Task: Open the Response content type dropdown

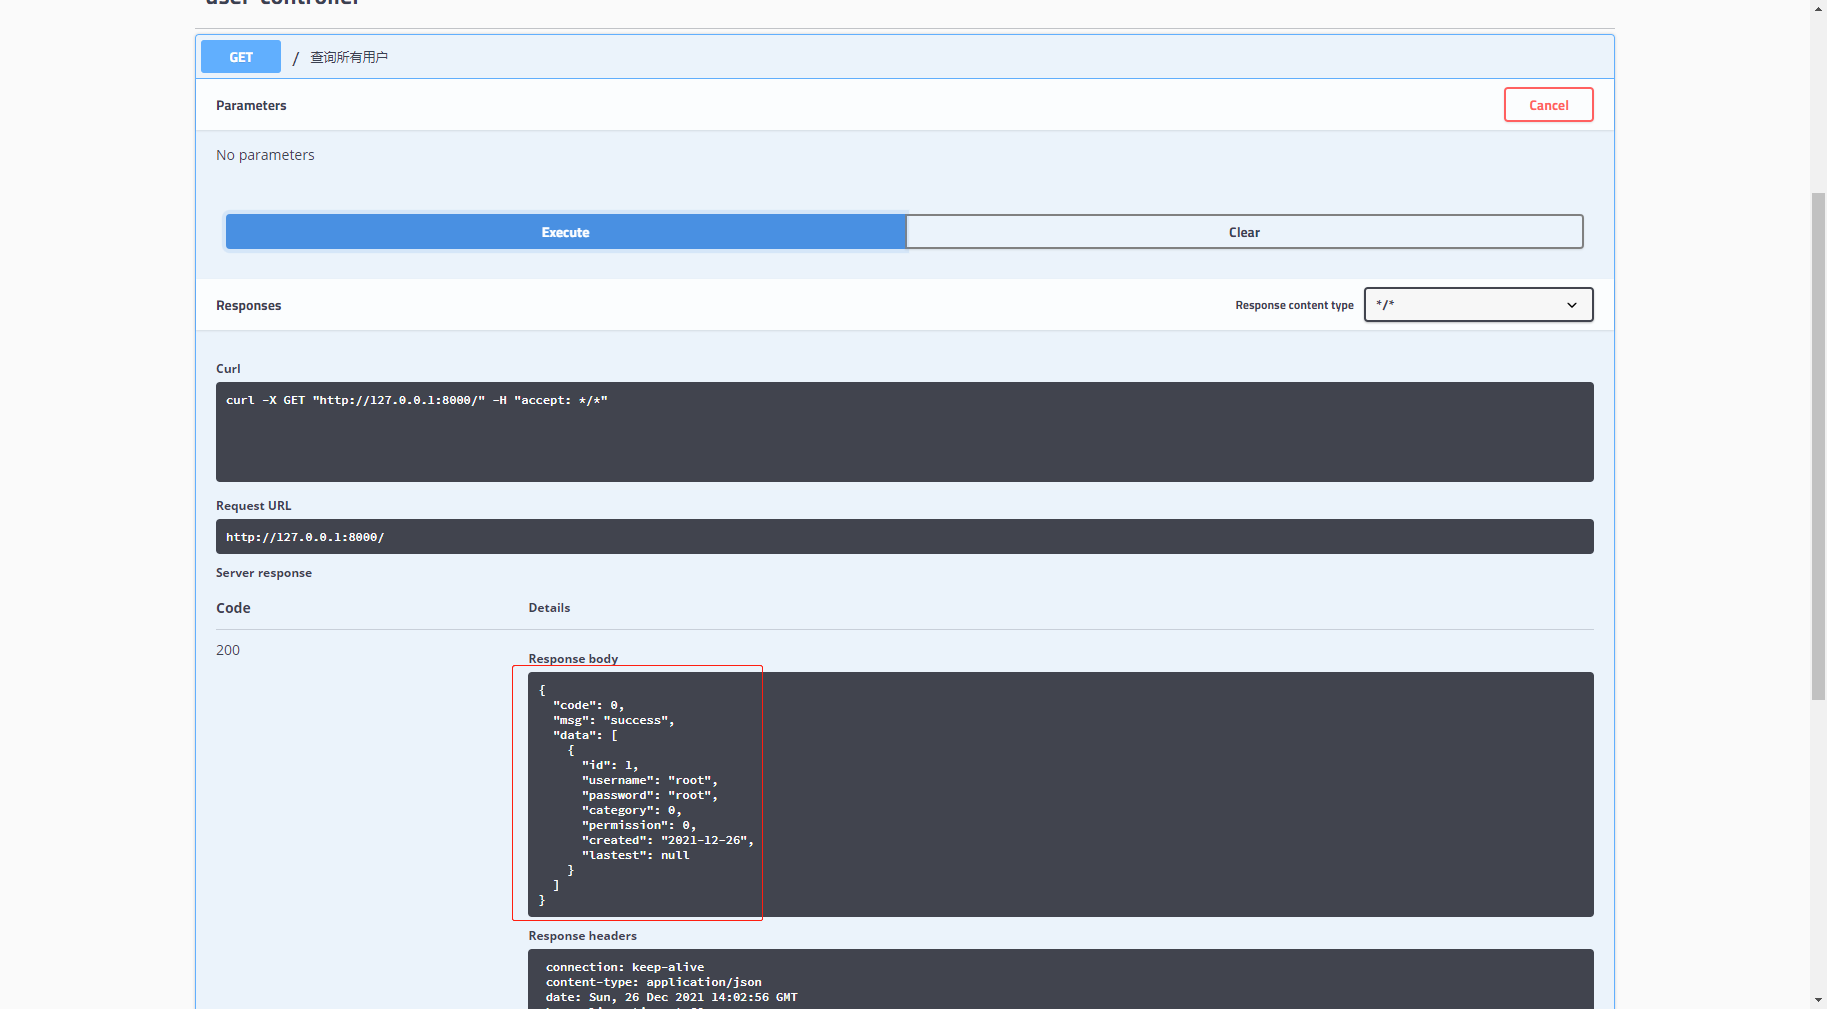Action: pos(1478,305)
